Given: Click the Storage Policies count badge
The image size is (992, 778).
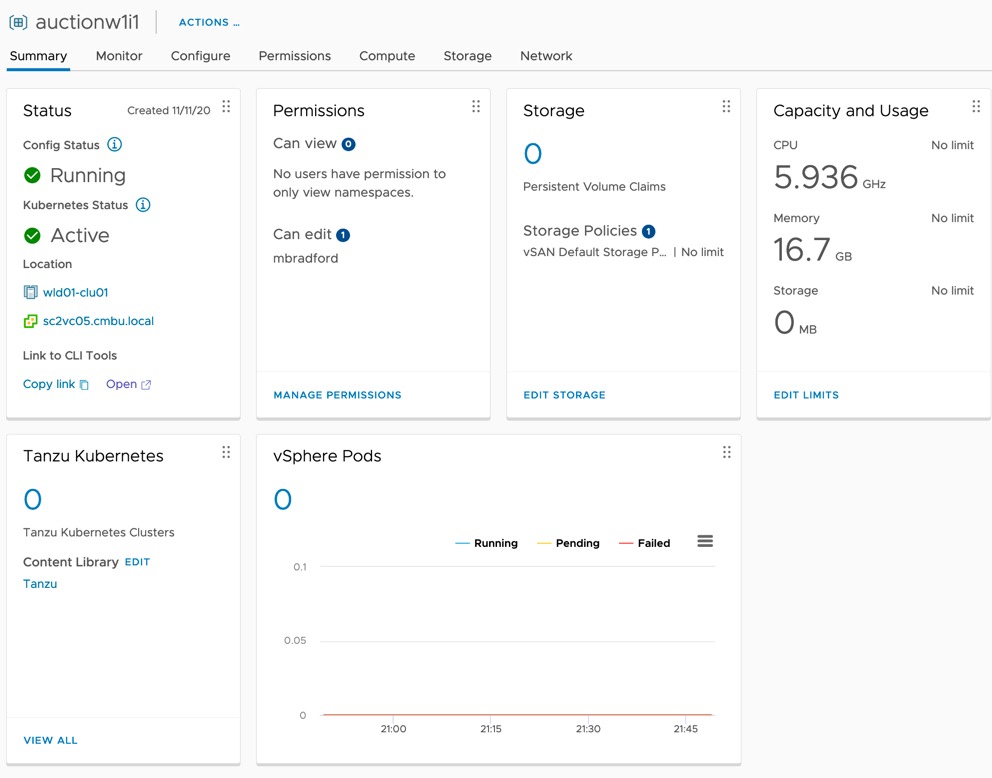Looking at the screenshot, I should [648, 232].
